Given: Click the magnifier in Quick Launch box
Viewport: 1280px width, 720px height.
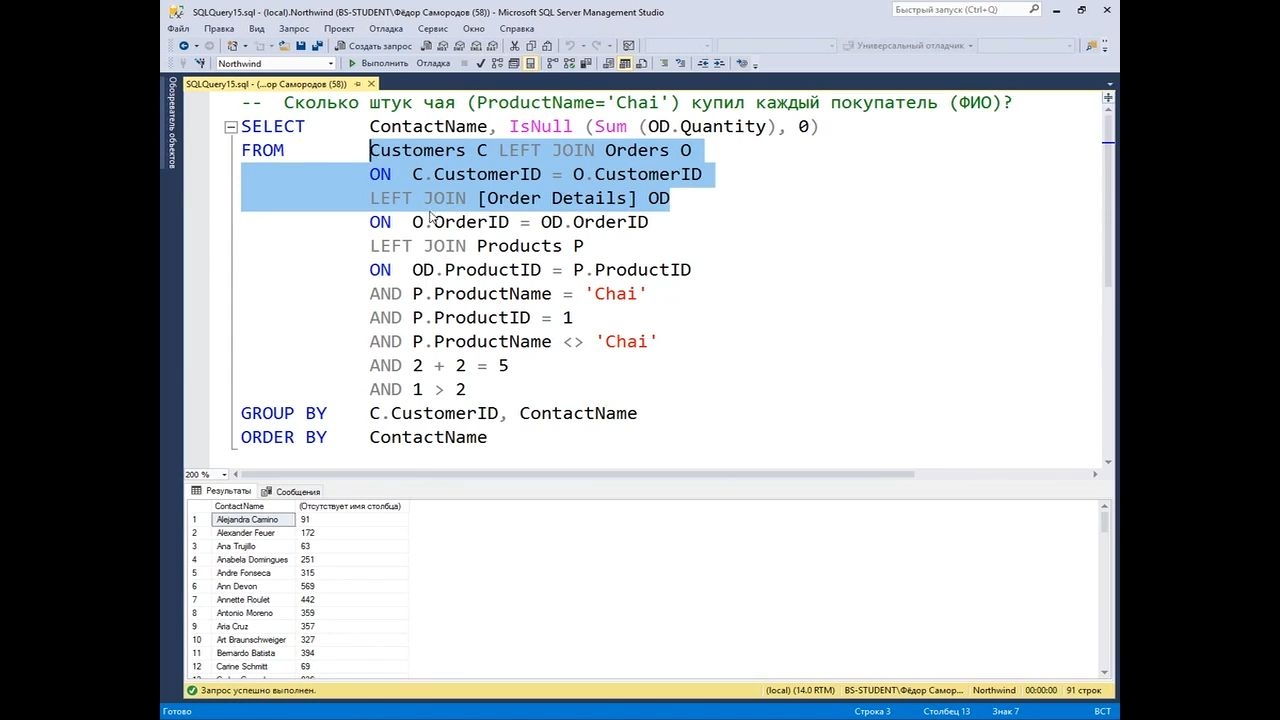Looking at the screenshot, I should 1033,10.
